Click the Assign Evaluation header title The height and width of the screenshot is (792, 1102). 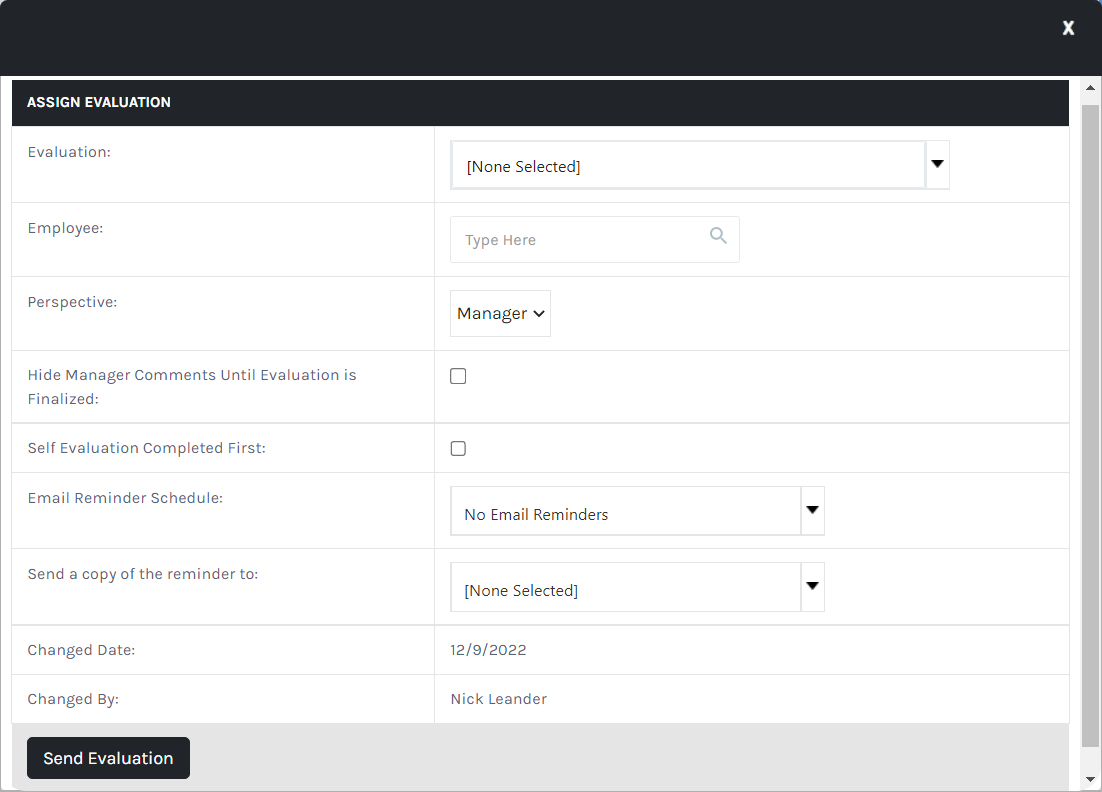(98, 103)
